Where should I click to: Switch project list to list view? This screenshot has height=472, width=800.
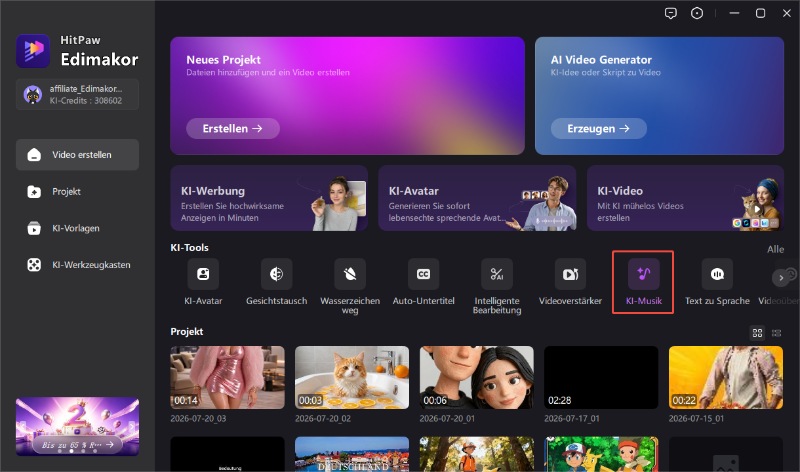click(x=777, y=333)
